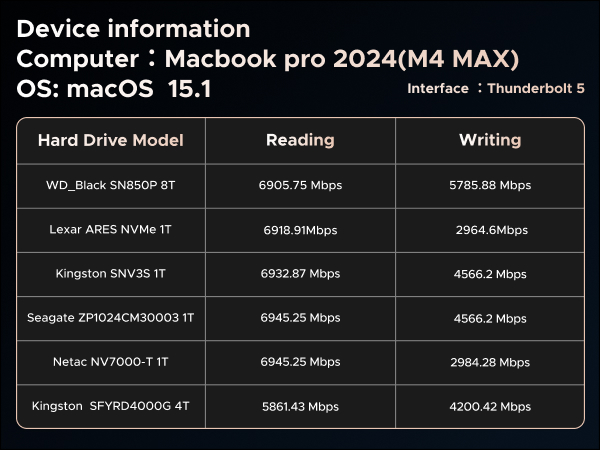Click the Macbook pro 2024(M4 MAX) text
This screenshot has width=600, height=450.
342,59
